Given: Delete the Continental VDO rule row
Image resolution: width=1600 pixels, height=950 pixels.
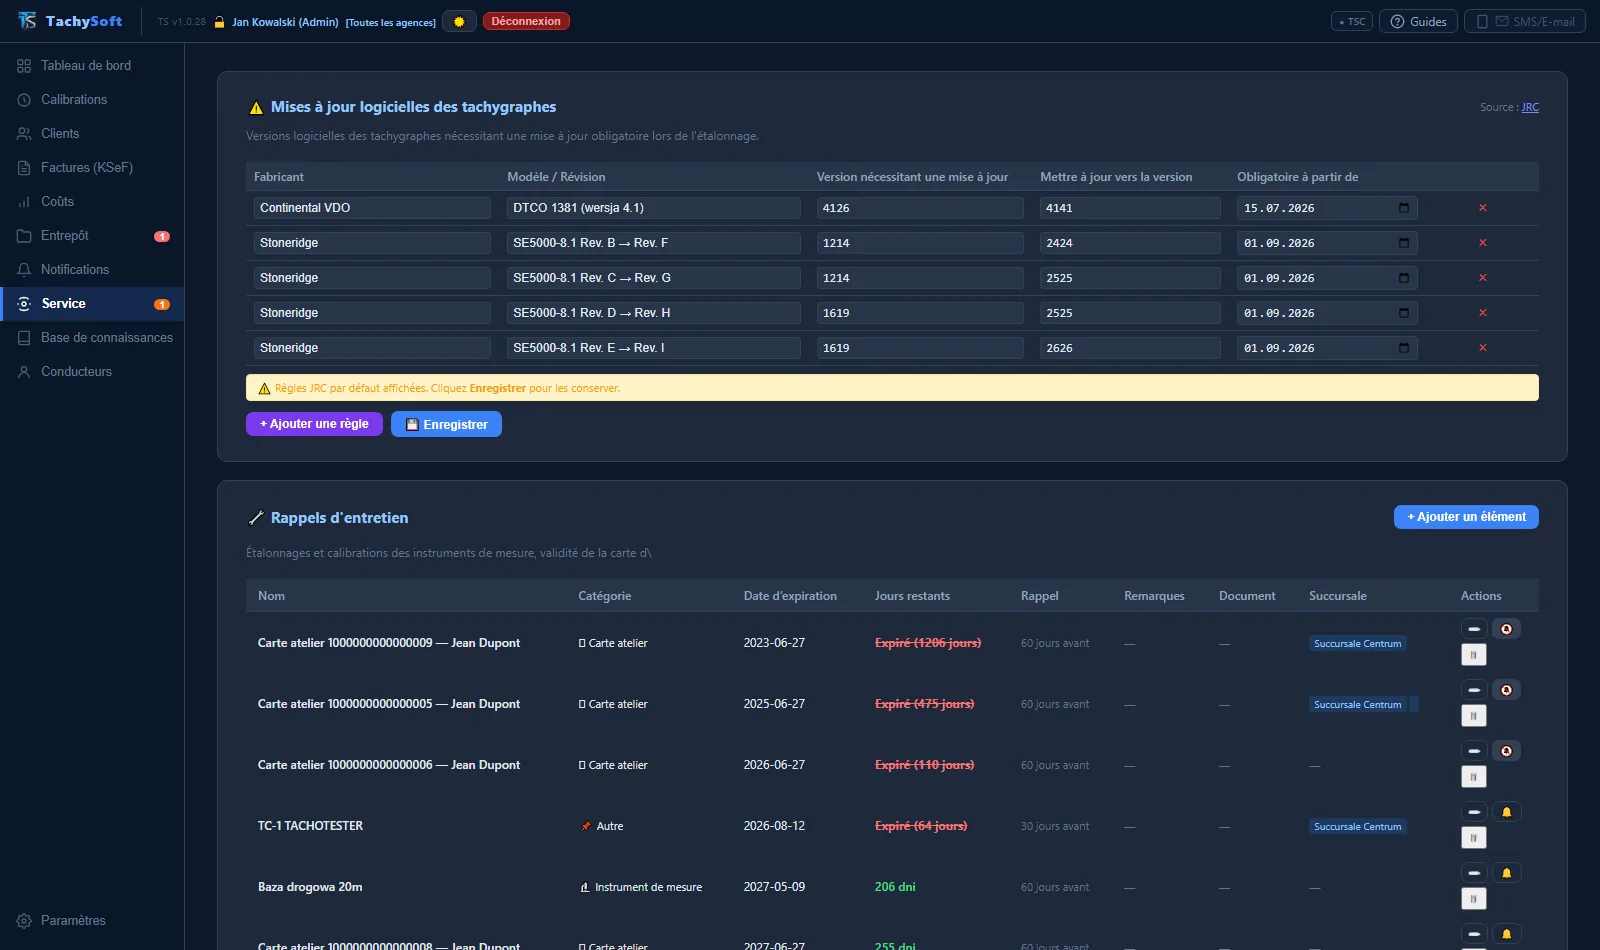Looking at the screenshot, I should pos(1483,208).
